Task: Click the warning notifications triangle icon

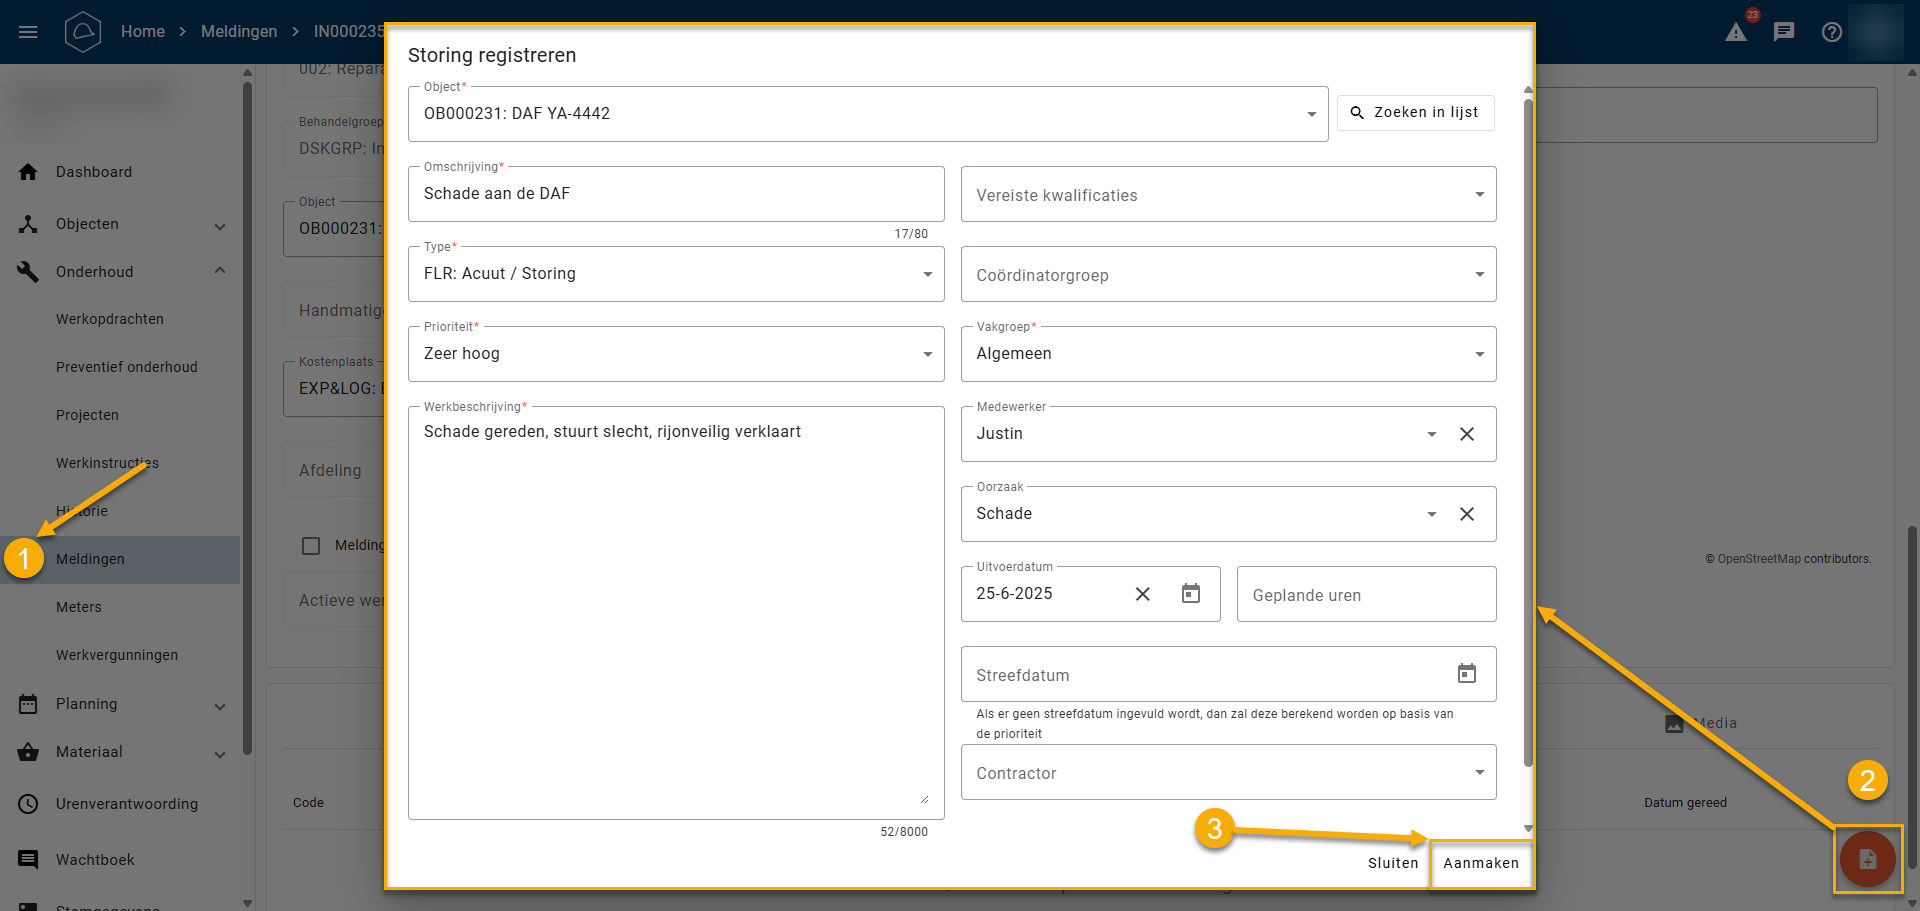Action: pyautogui.click(x=1736, y=32)
